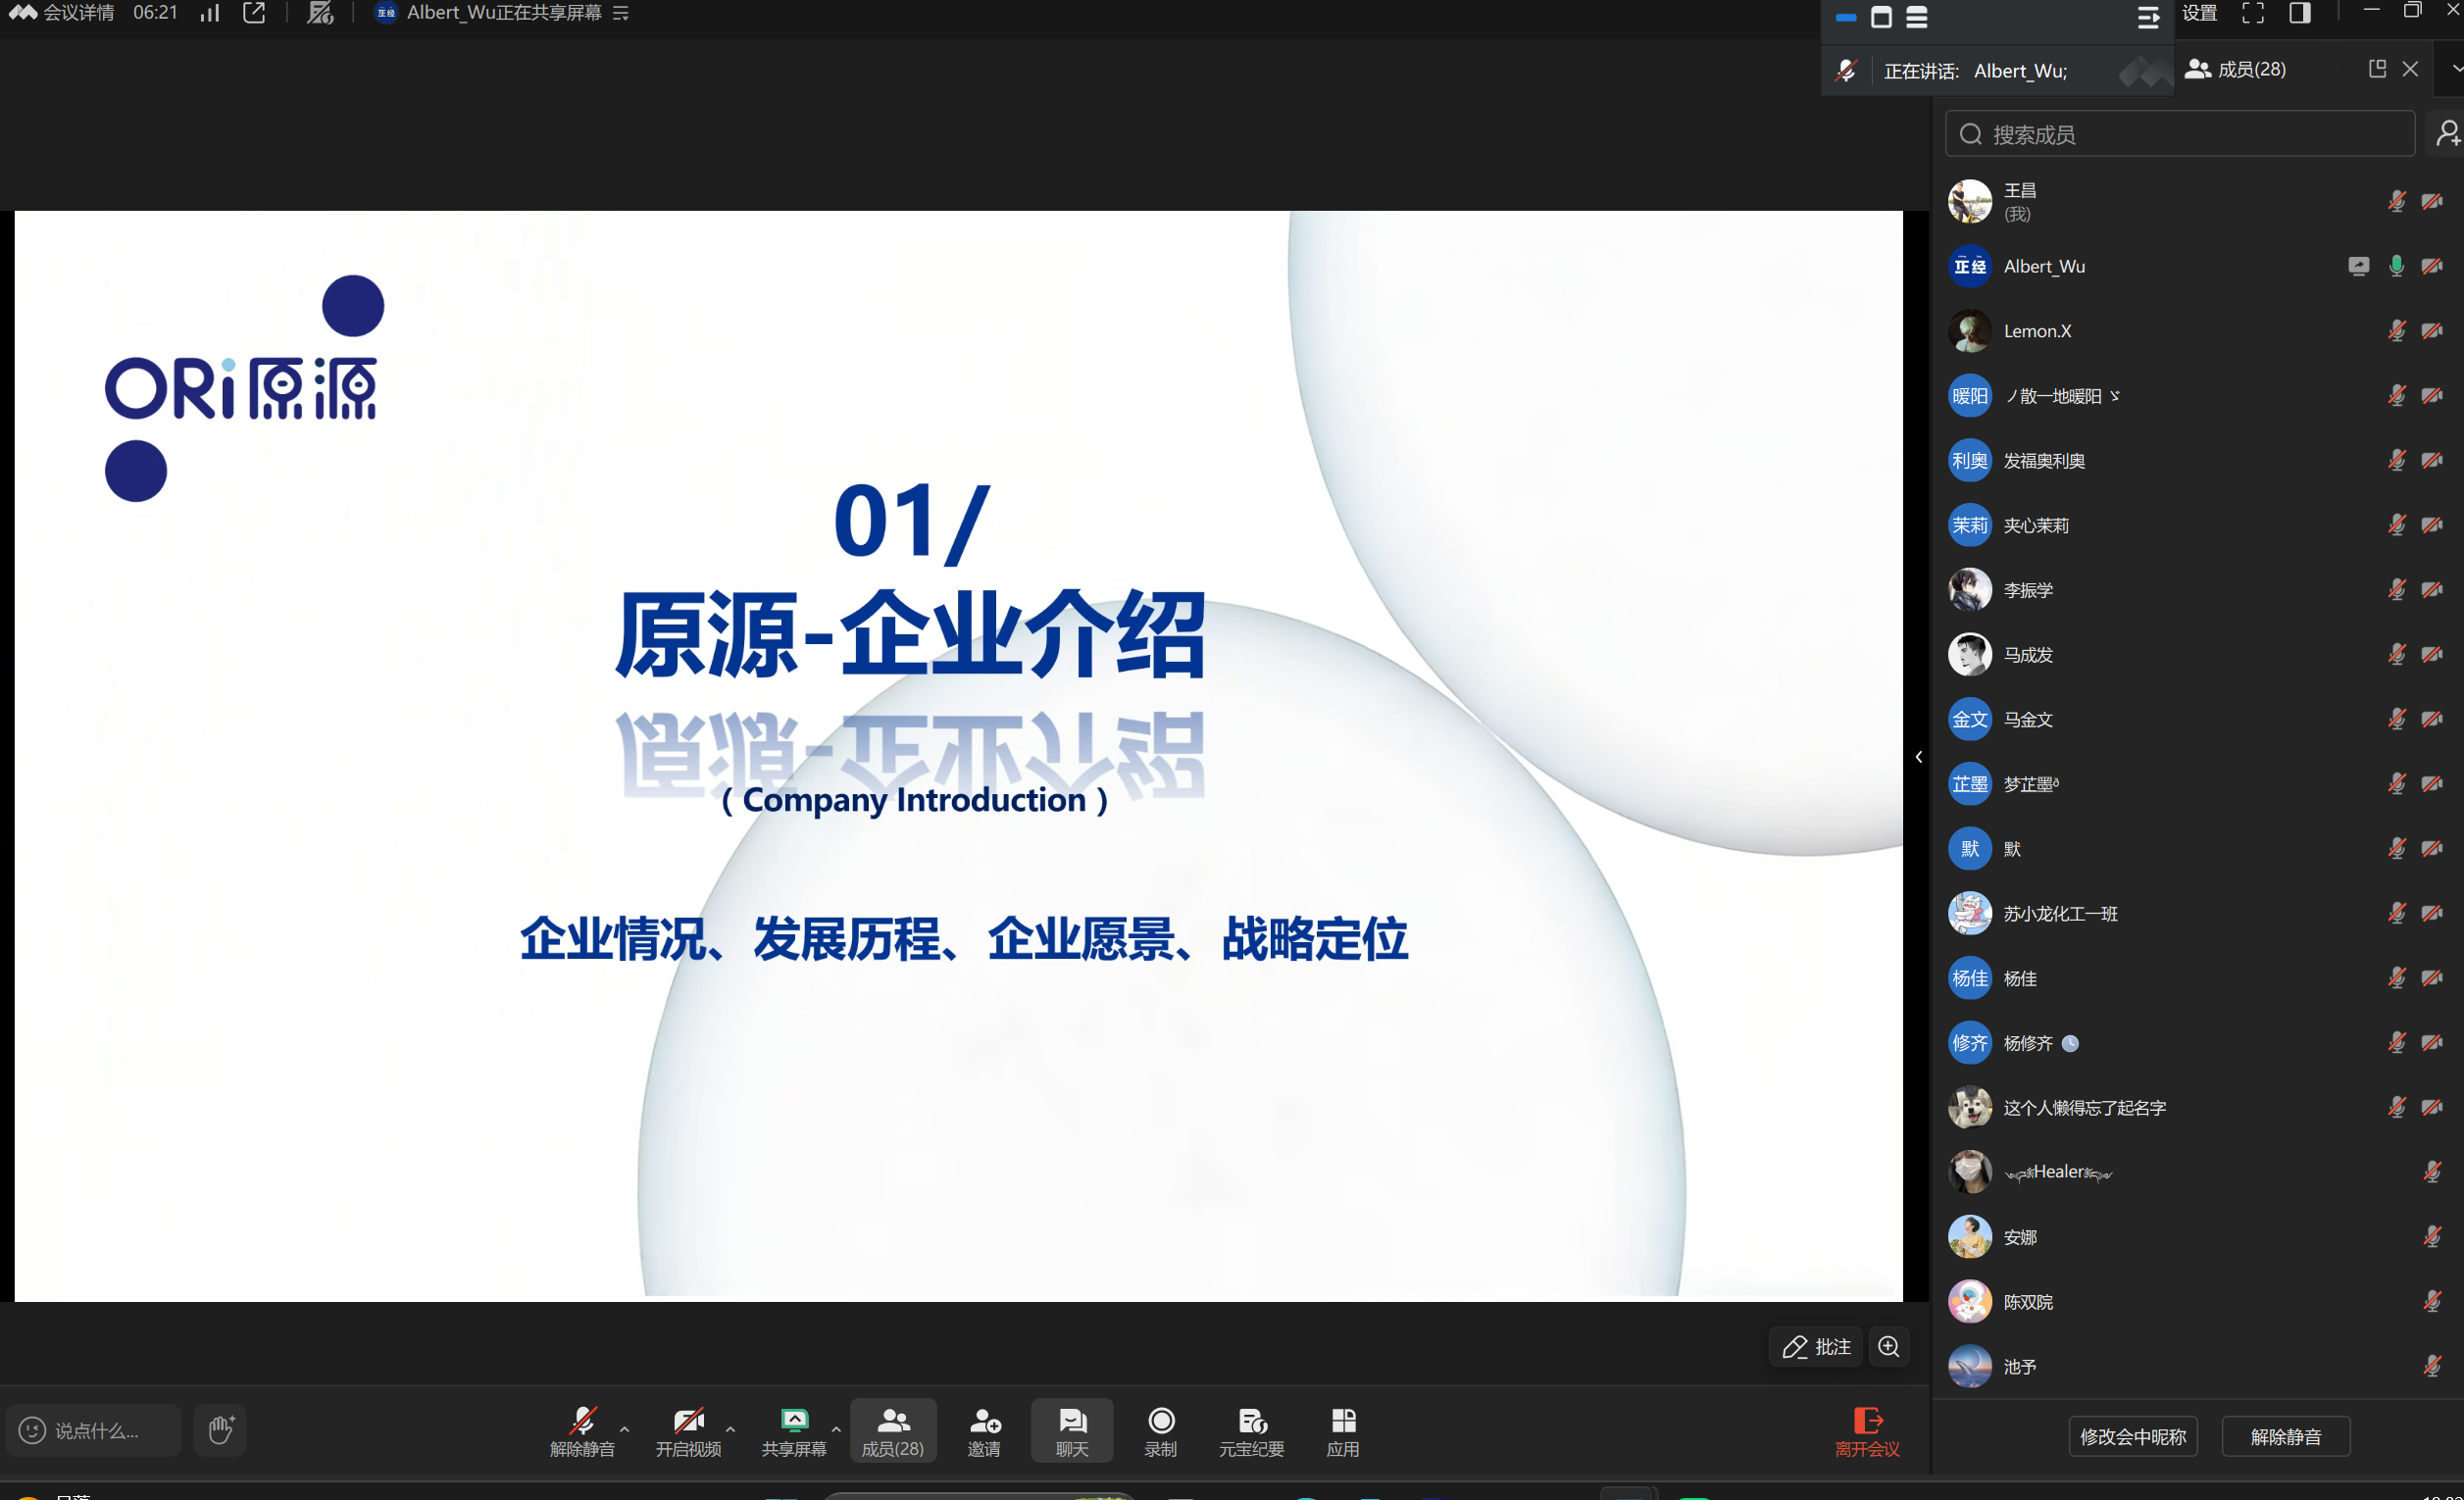The width and height of the screenshot is (2464, 1500).
Task: Select the 批注 annotation tool
Action: point(1815,1347)
